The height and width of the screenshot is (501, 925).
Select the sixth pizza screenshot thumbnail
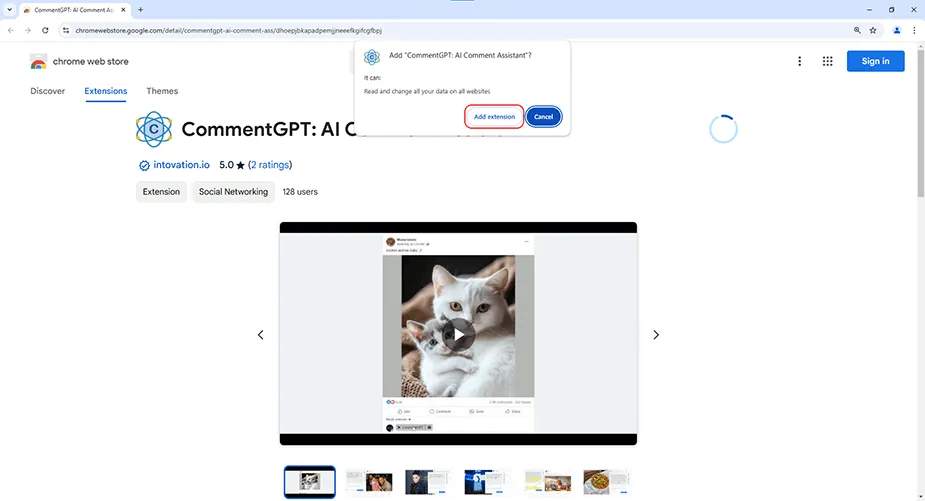pyautogui.click(x=606, y=482)
